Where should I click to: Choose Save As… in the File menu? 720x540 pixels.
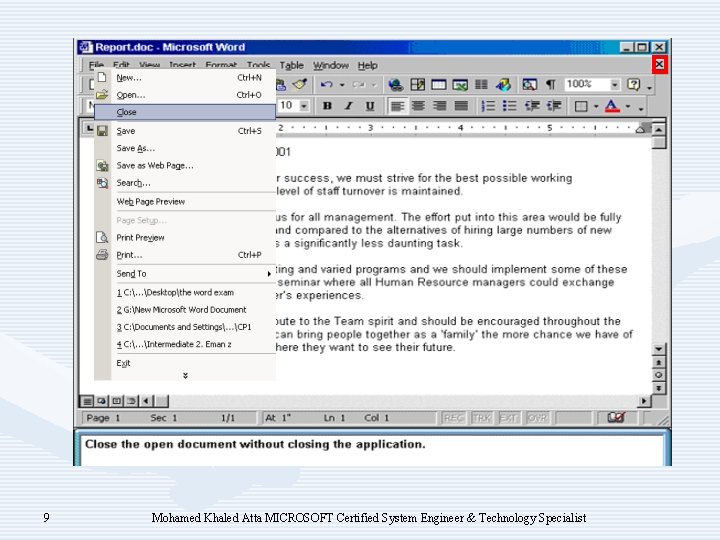185,148
